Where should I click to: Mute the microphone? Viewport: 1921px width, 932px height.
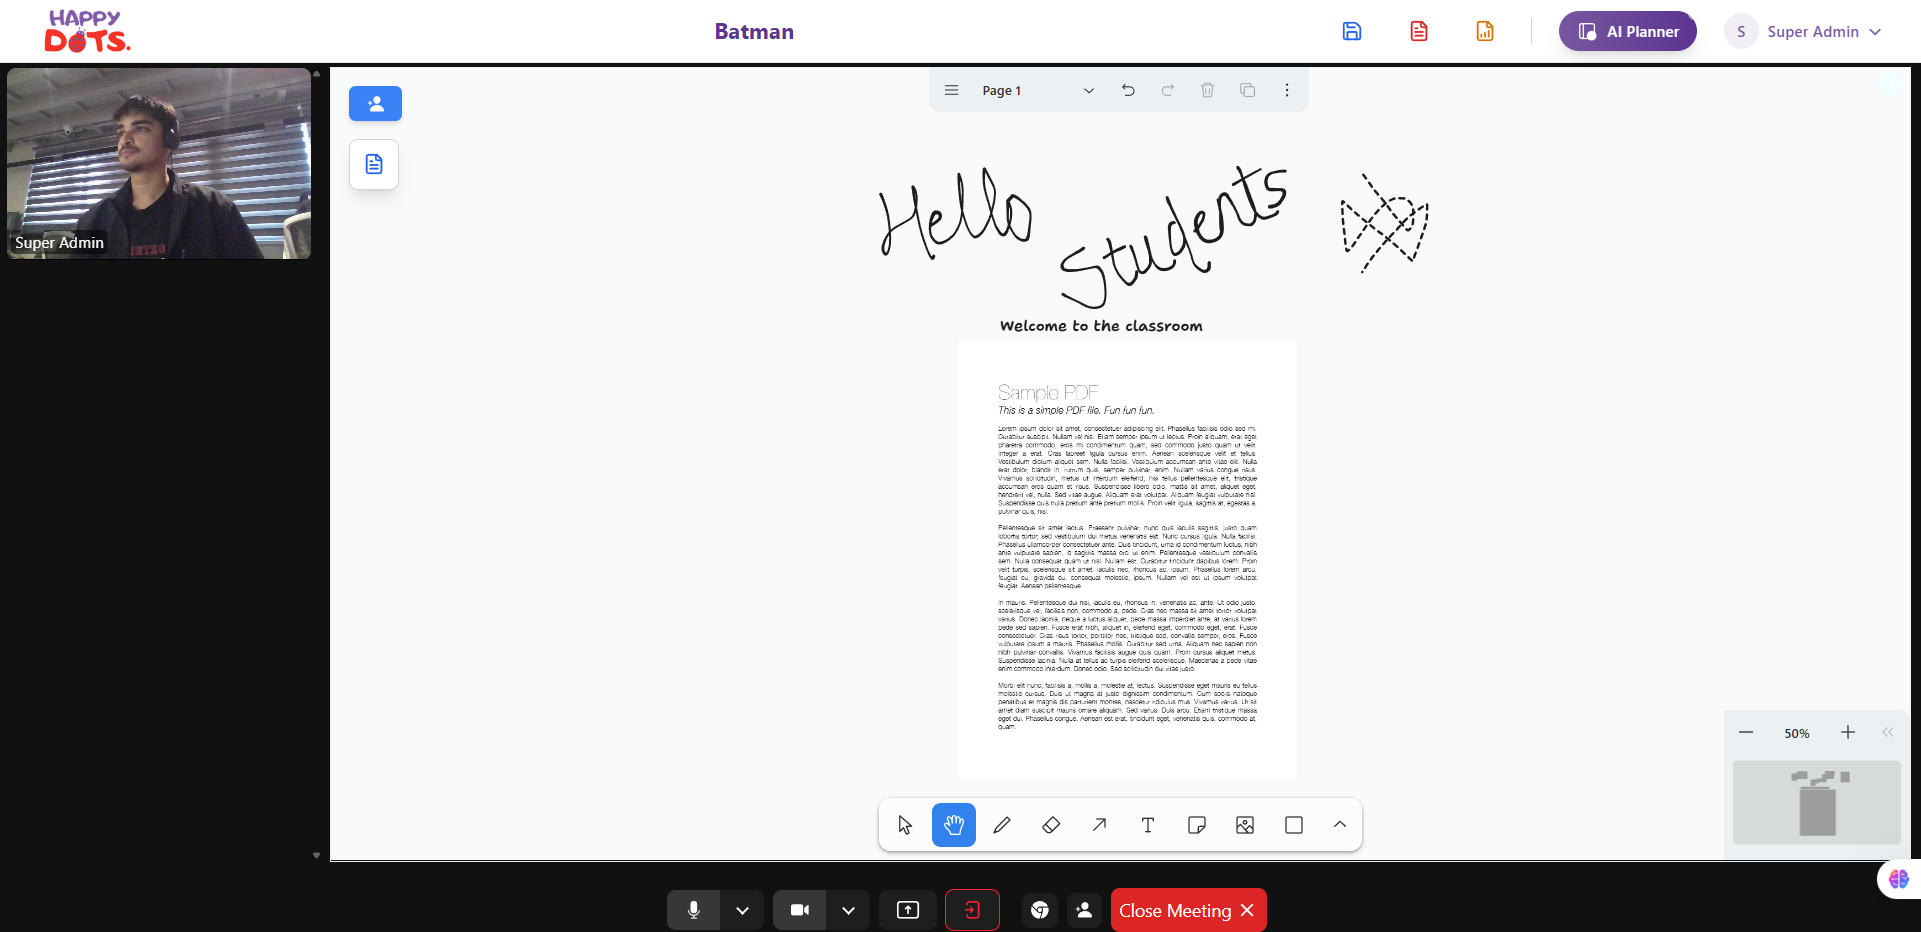[693, 910]
